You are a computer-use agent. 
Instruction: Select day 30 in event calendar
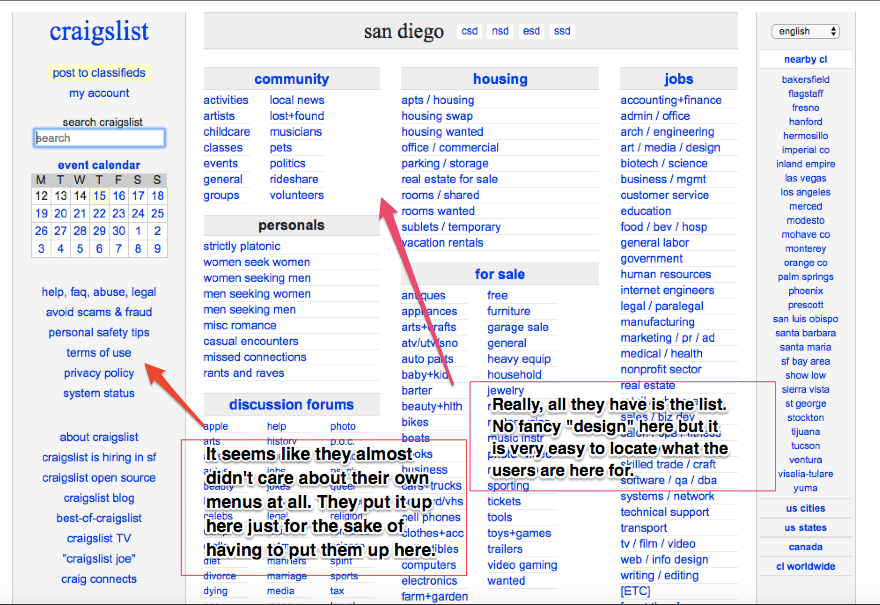[118, 231]
